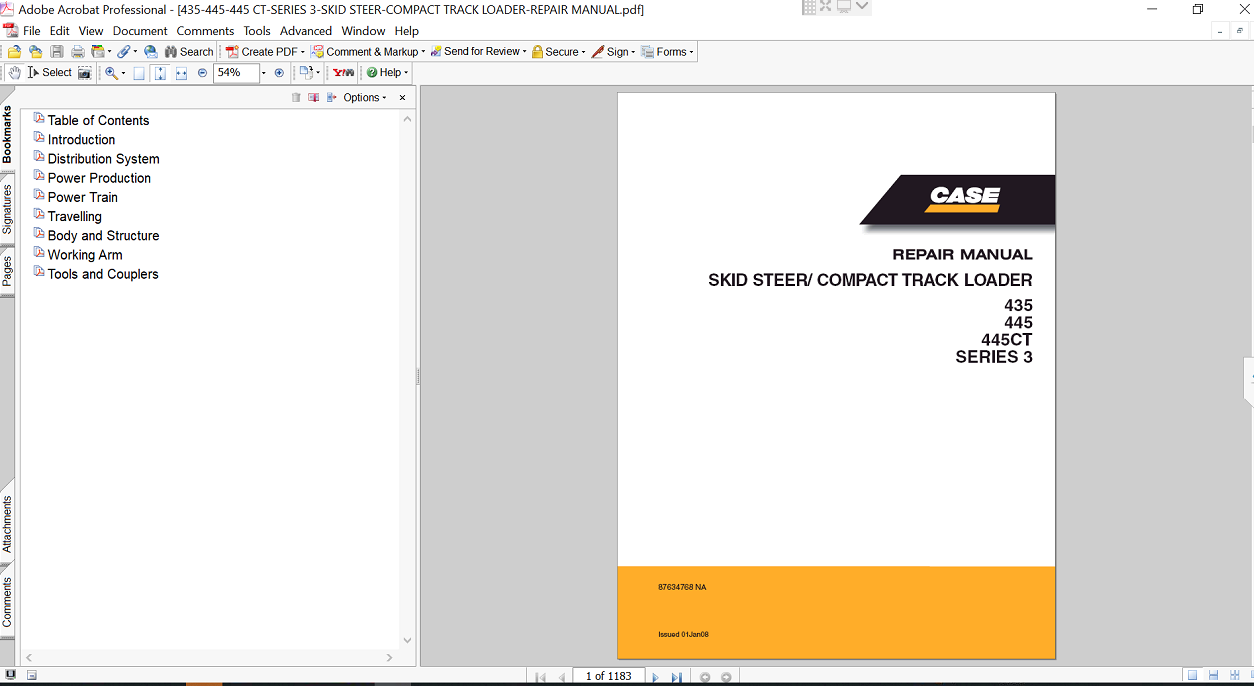This screenshot has height=686, width=1254.
Task: Toggle Fit Width view mode
Action: click(x=181, y=73)
